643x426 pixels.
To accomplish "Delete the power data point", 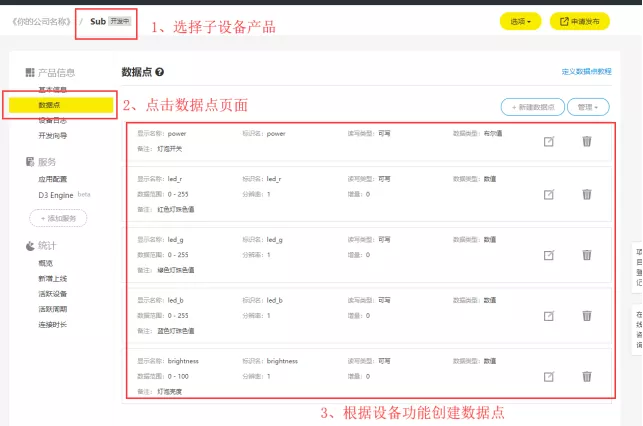I will point(587,141).
